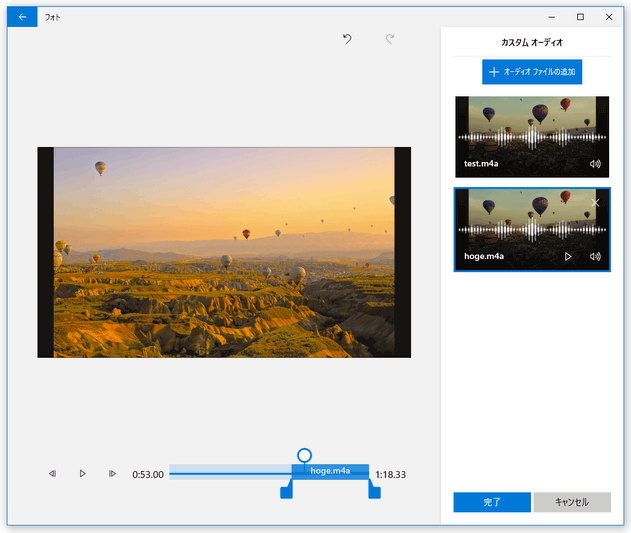Click the redo arrow icon
The image size is (631, 533).
click(x=390, y=39)
